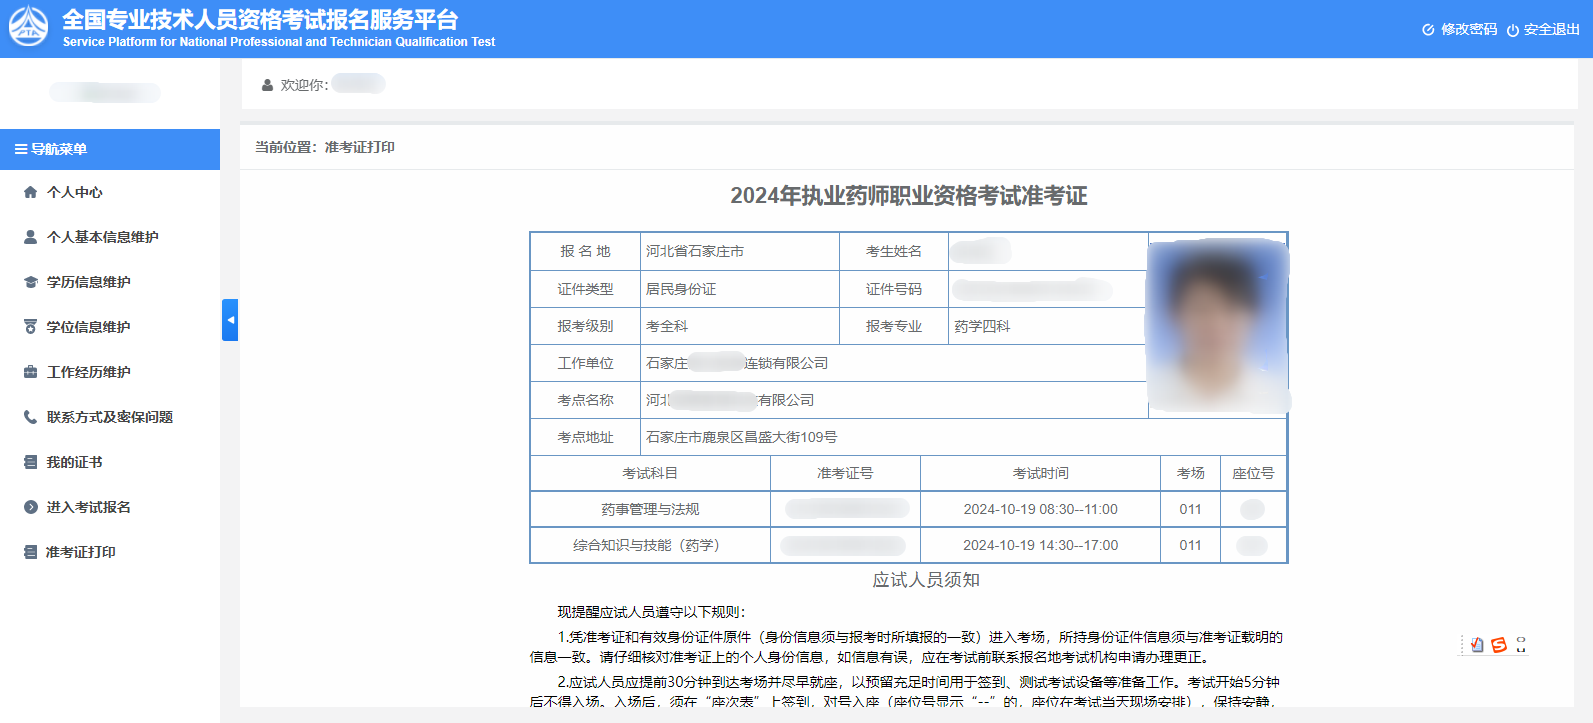Open the 学历信息维护 menu entry
The height and width of the screenshot is (723, 1593).
point(88,282)
